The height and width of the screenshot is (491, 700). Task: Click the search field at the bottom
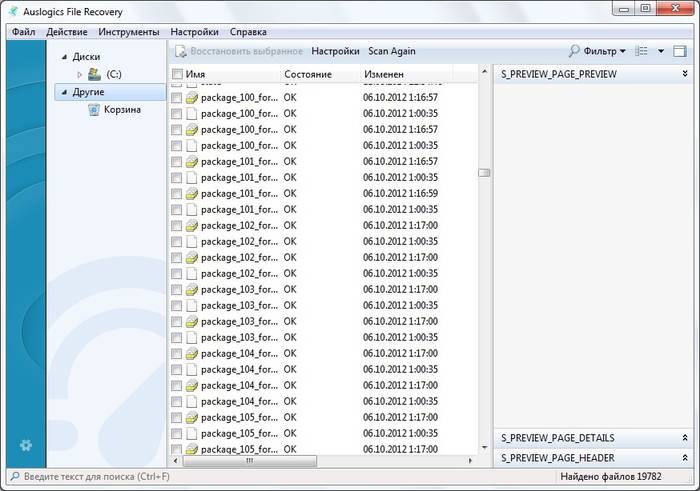tap(150, 478)
